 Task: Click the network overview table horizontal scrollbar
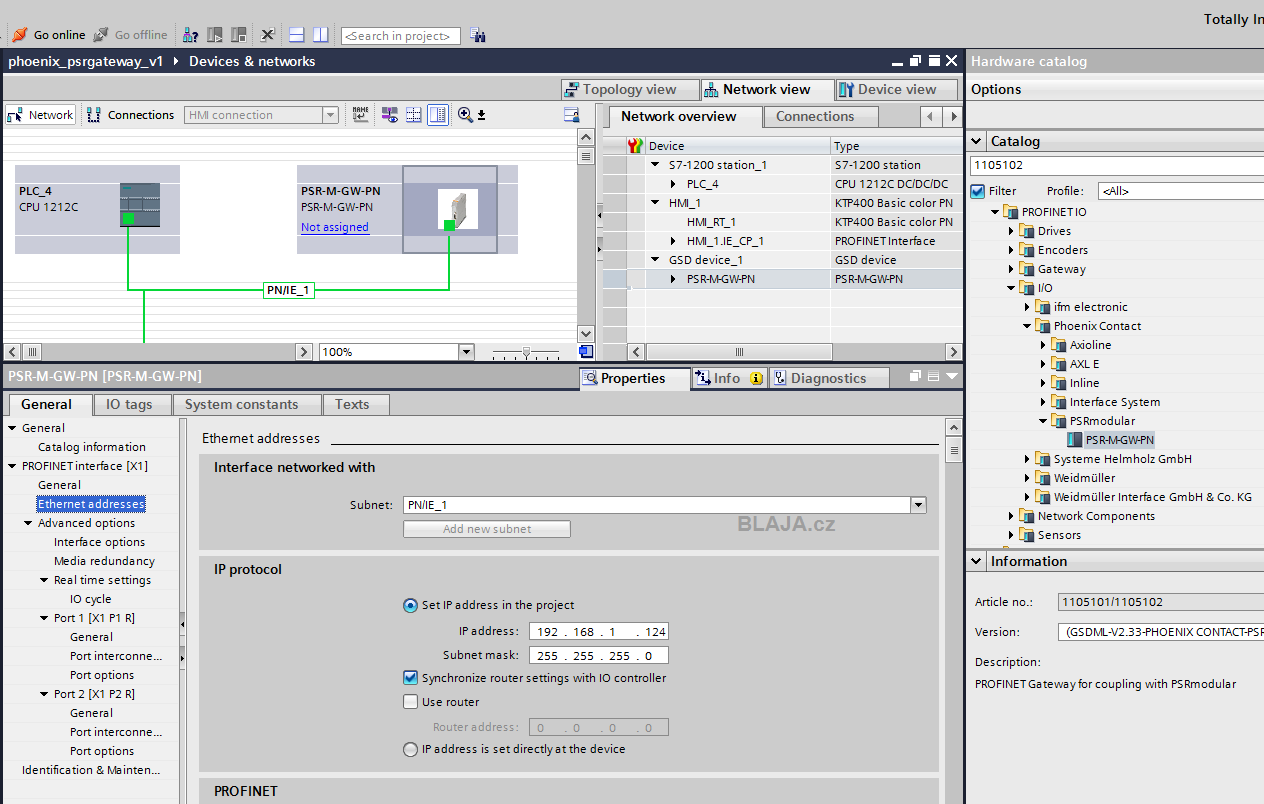[794, 352]
